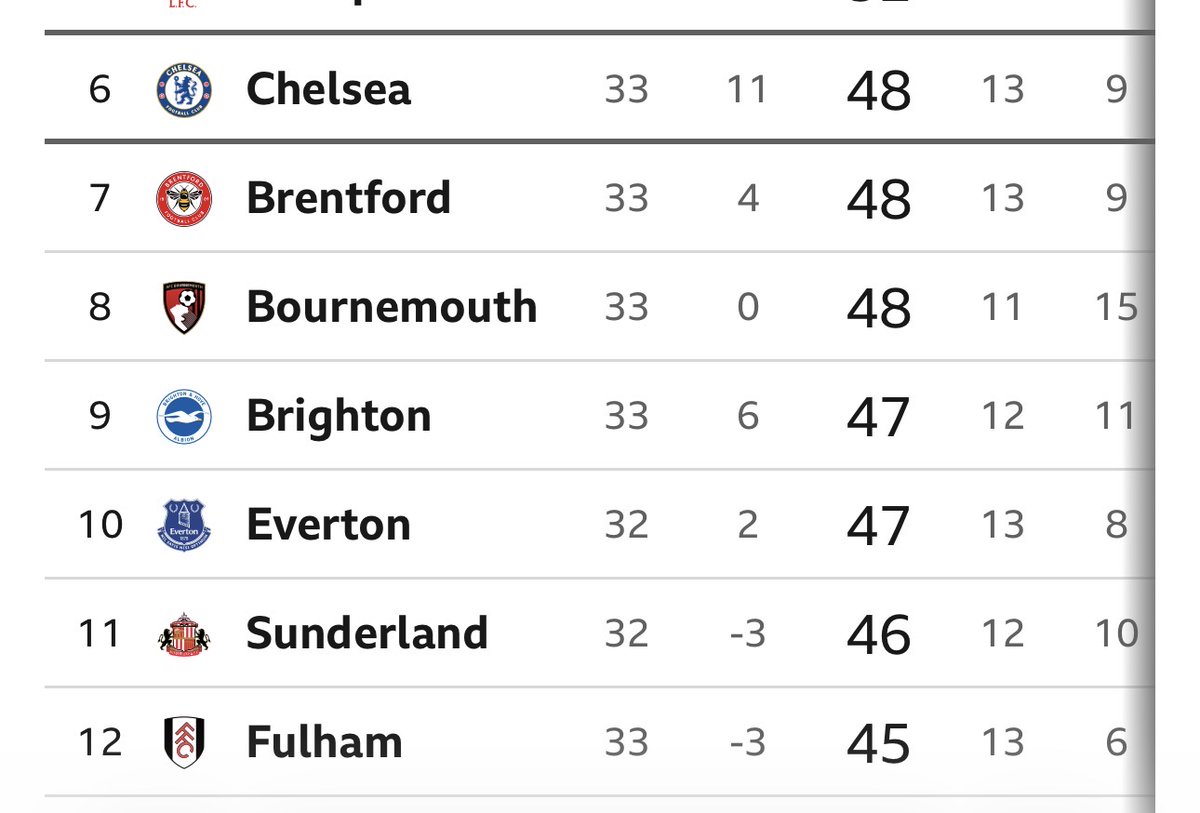The image size is (1200, 813).
Task: Click Chelsea's 48 points value
Action: pos(878,90)
